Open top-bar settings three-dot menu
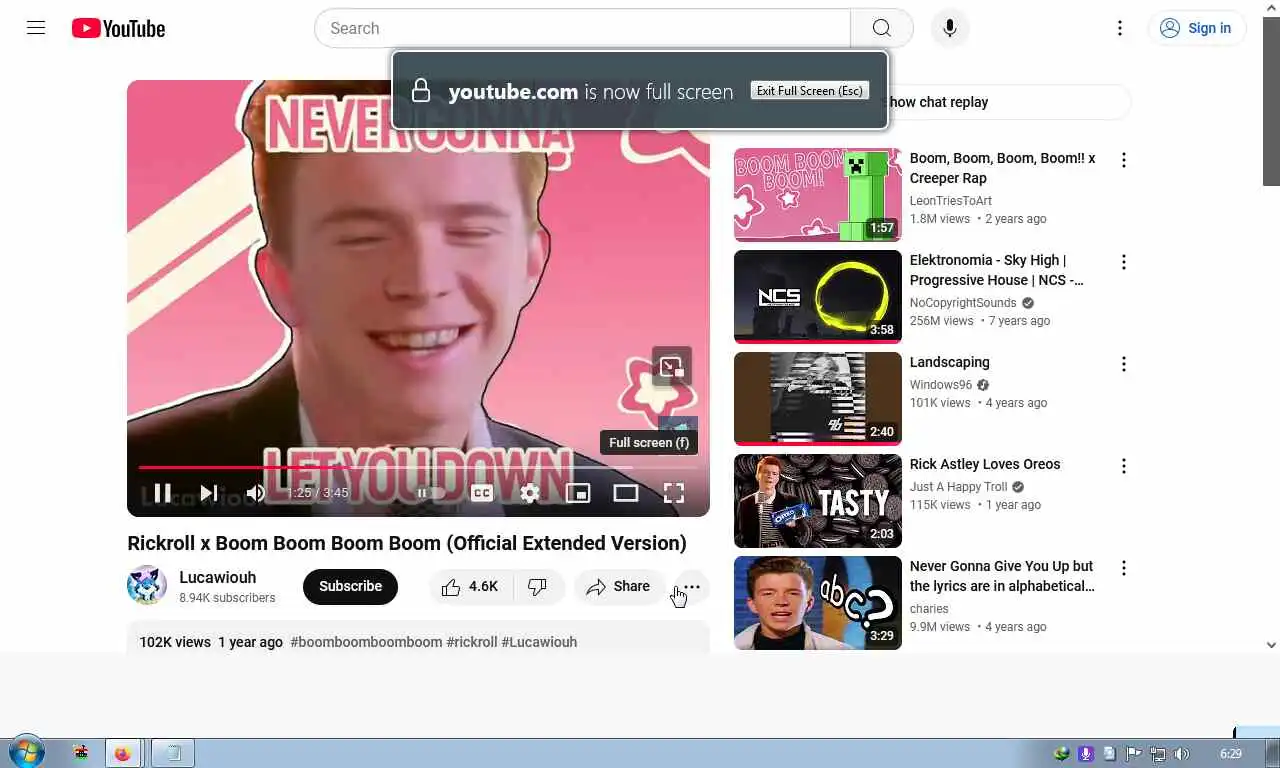The height and width of the screenshot is (768, 1280). (x=1120, y=28)
